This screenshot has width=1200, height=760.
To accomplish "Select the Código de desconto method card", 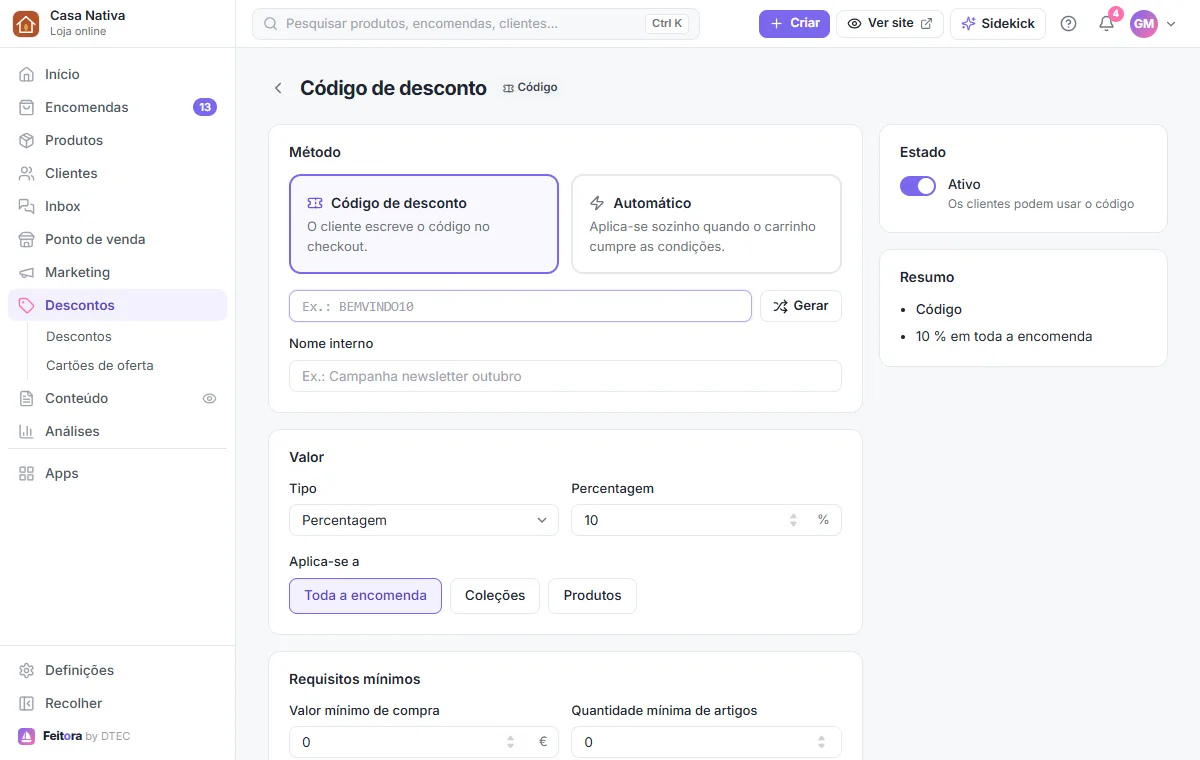I will (424, 224).
